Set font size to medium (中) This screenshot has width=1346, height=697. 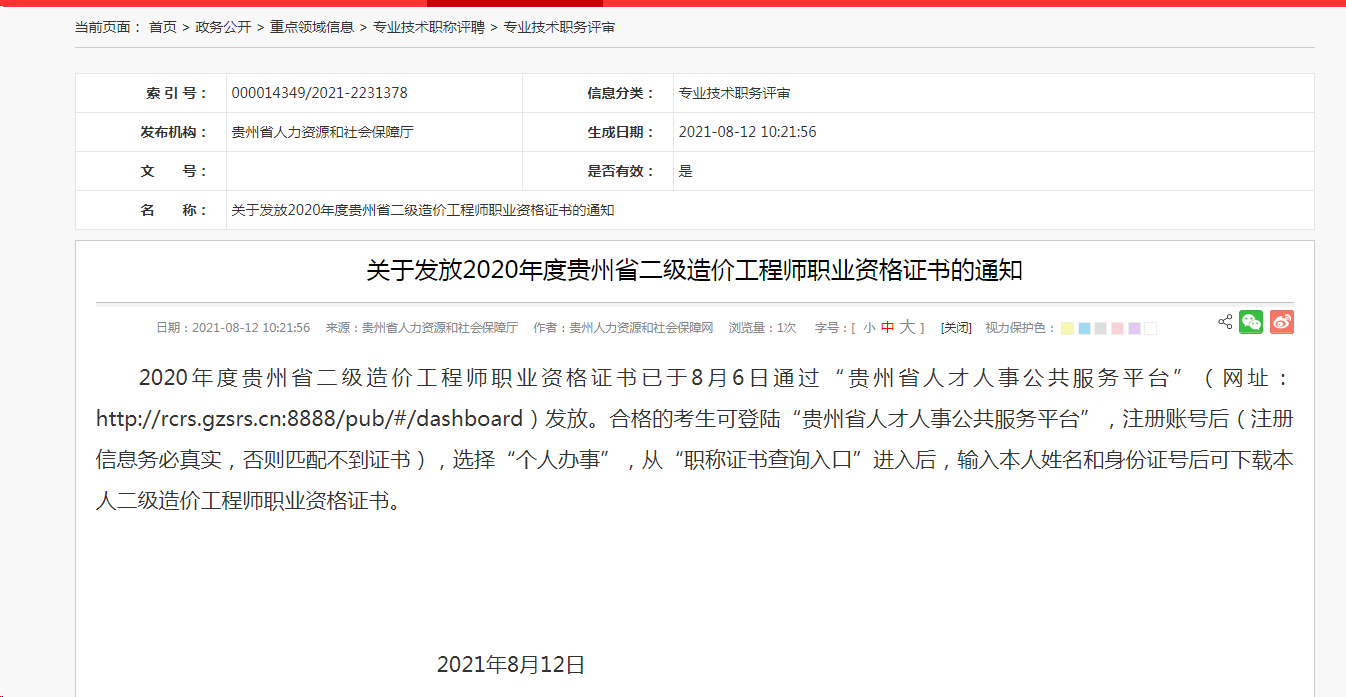click(887, 328)
